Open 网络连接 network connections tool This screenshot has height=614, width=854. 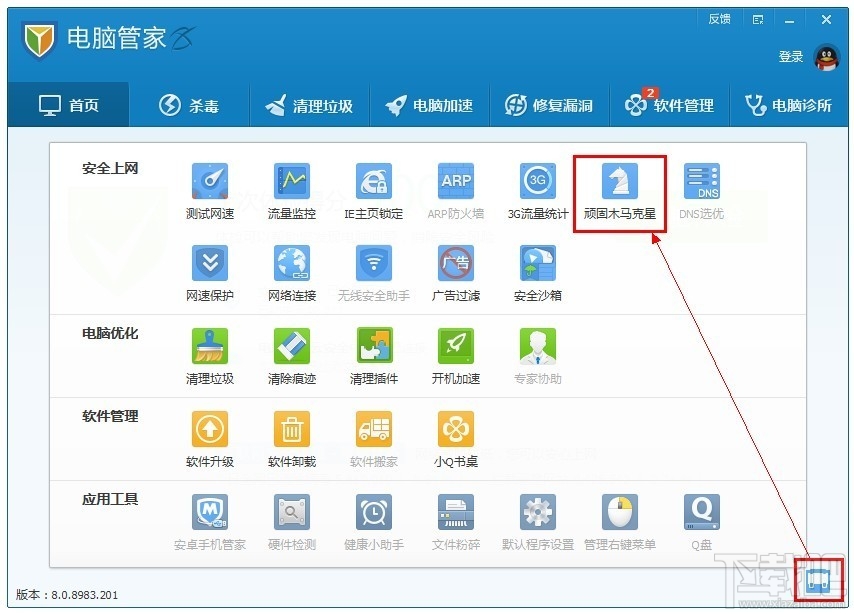(292, 273)
